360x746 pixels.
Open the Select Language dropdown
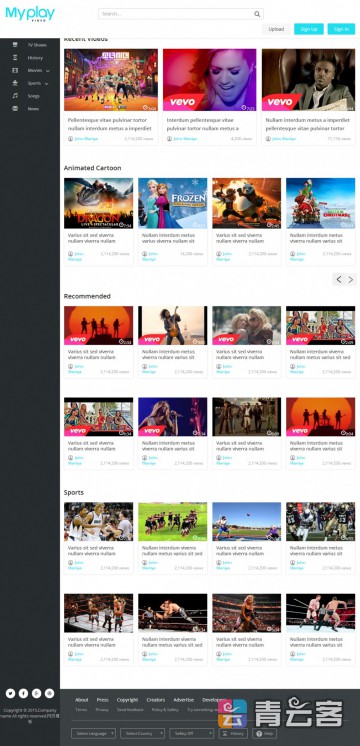(93, 733)
